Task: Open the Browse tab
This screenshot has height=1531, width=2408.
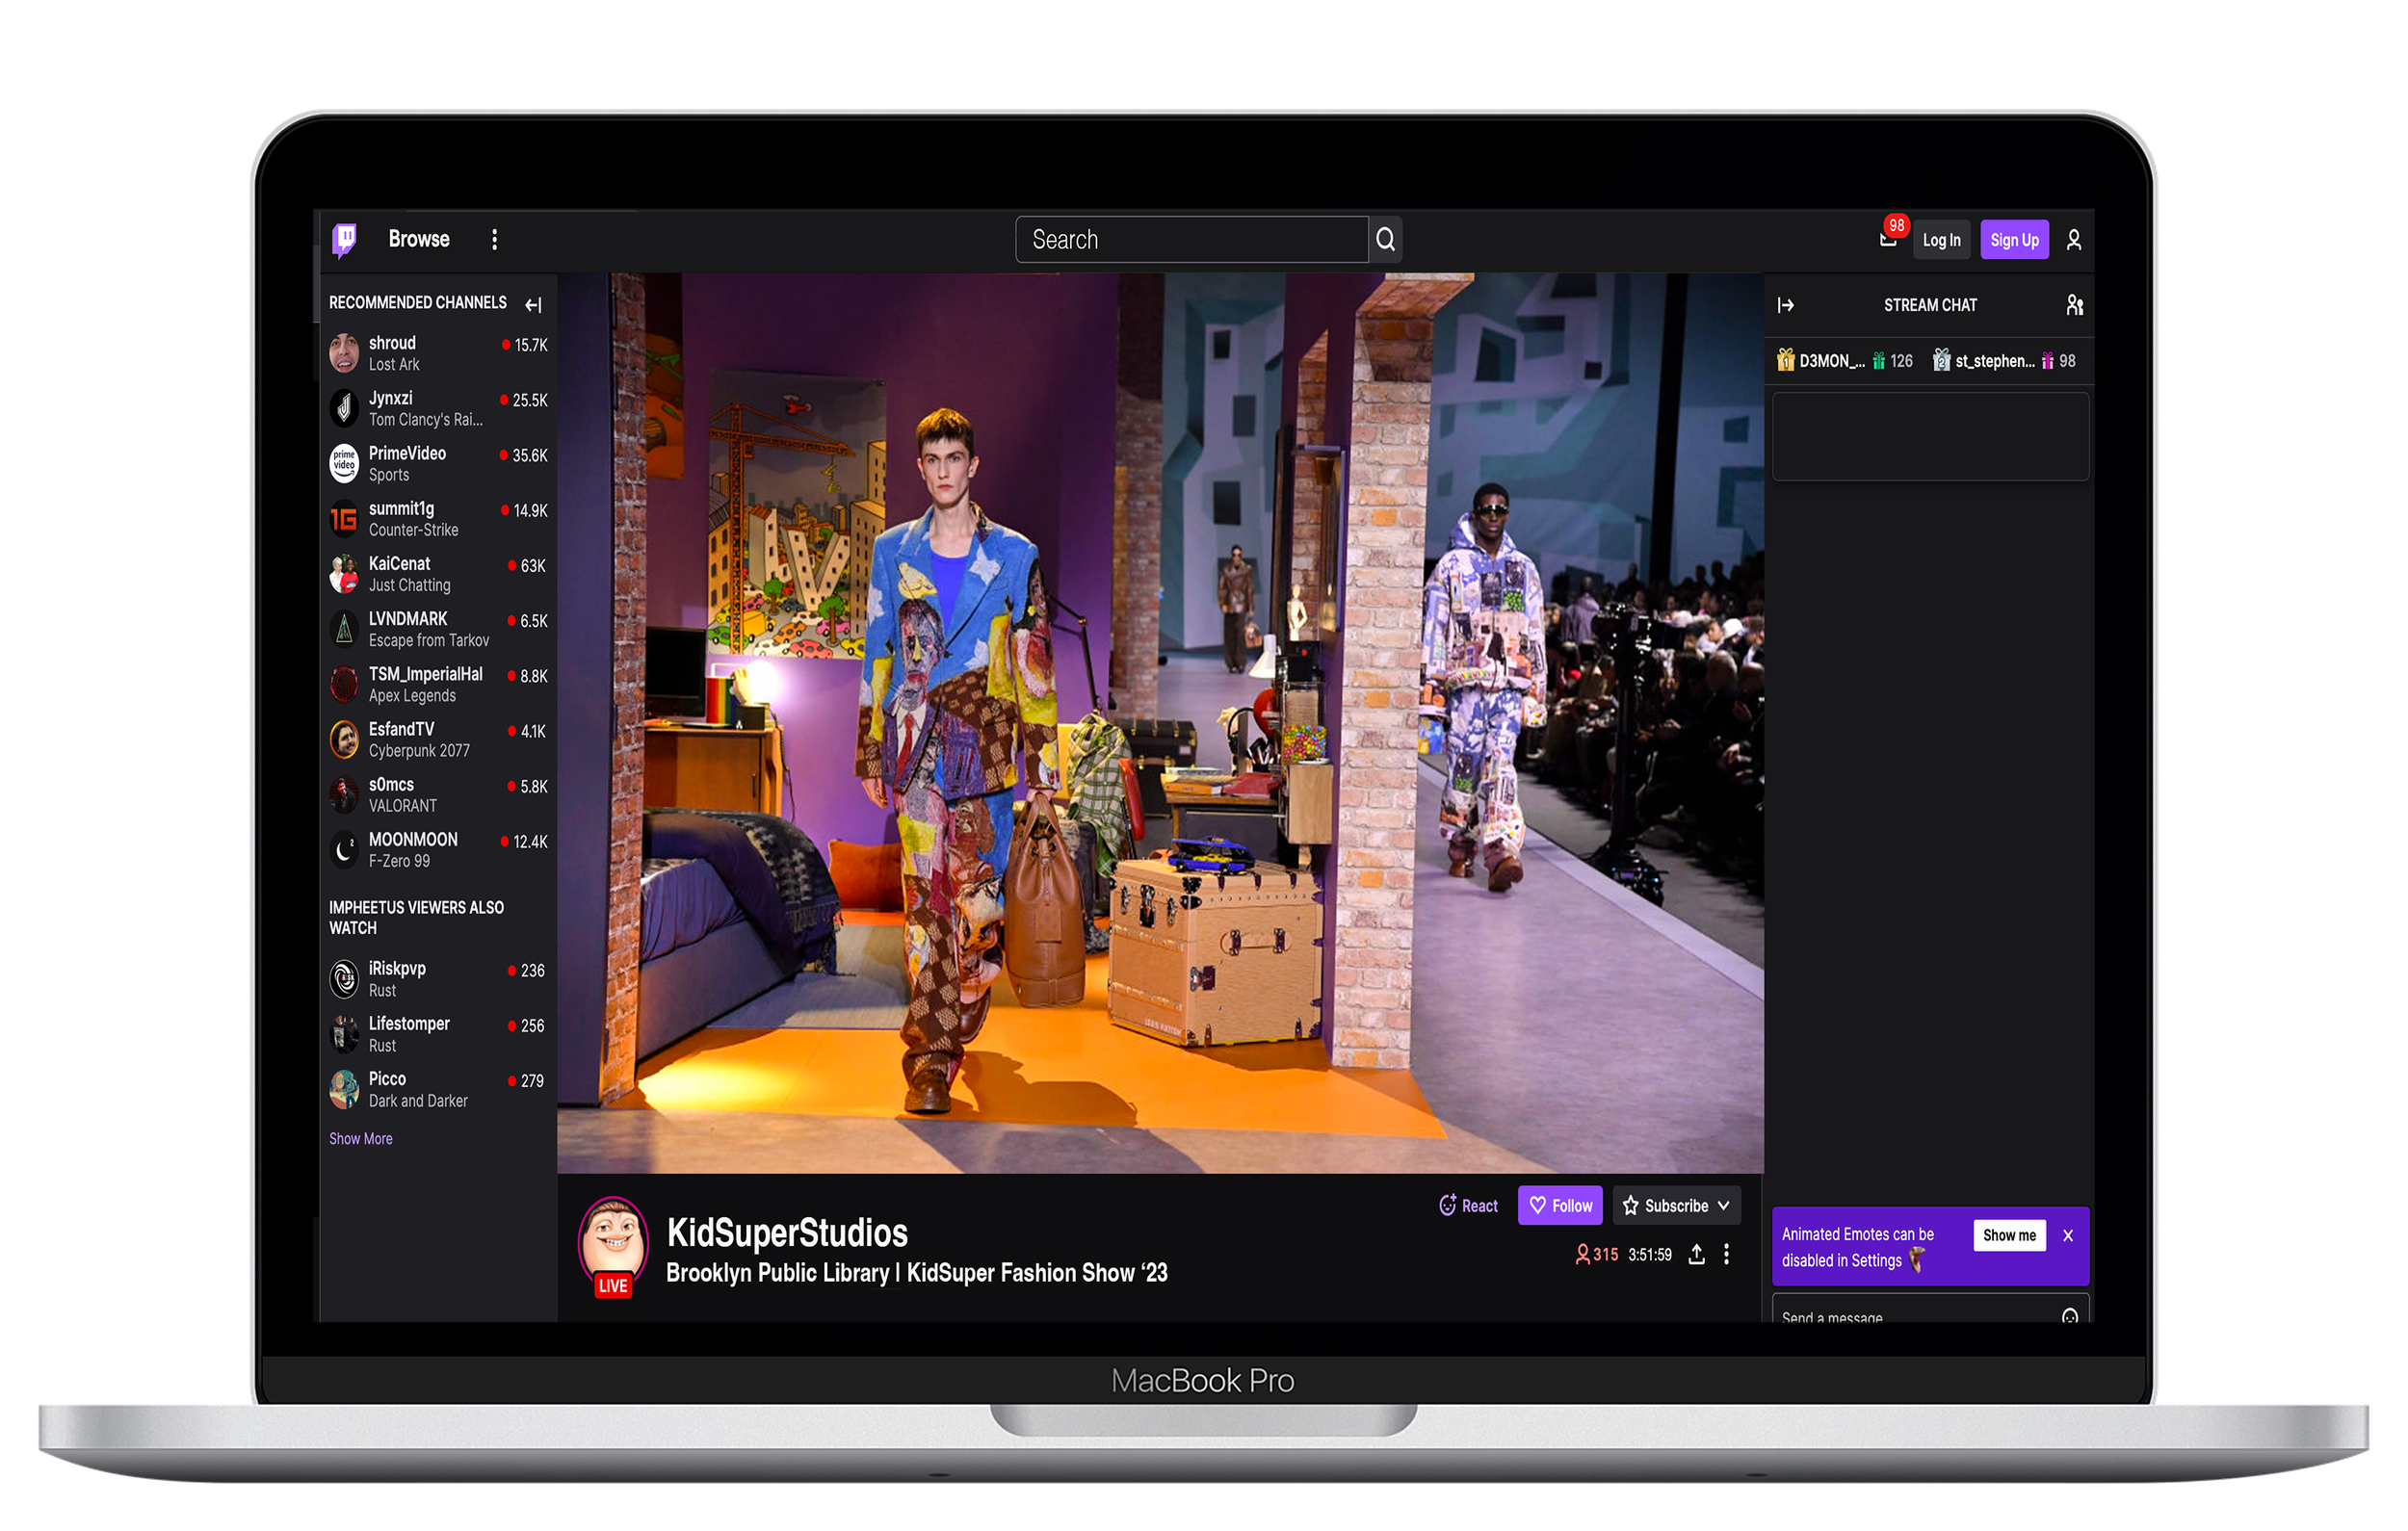Action: pos(418,239)
